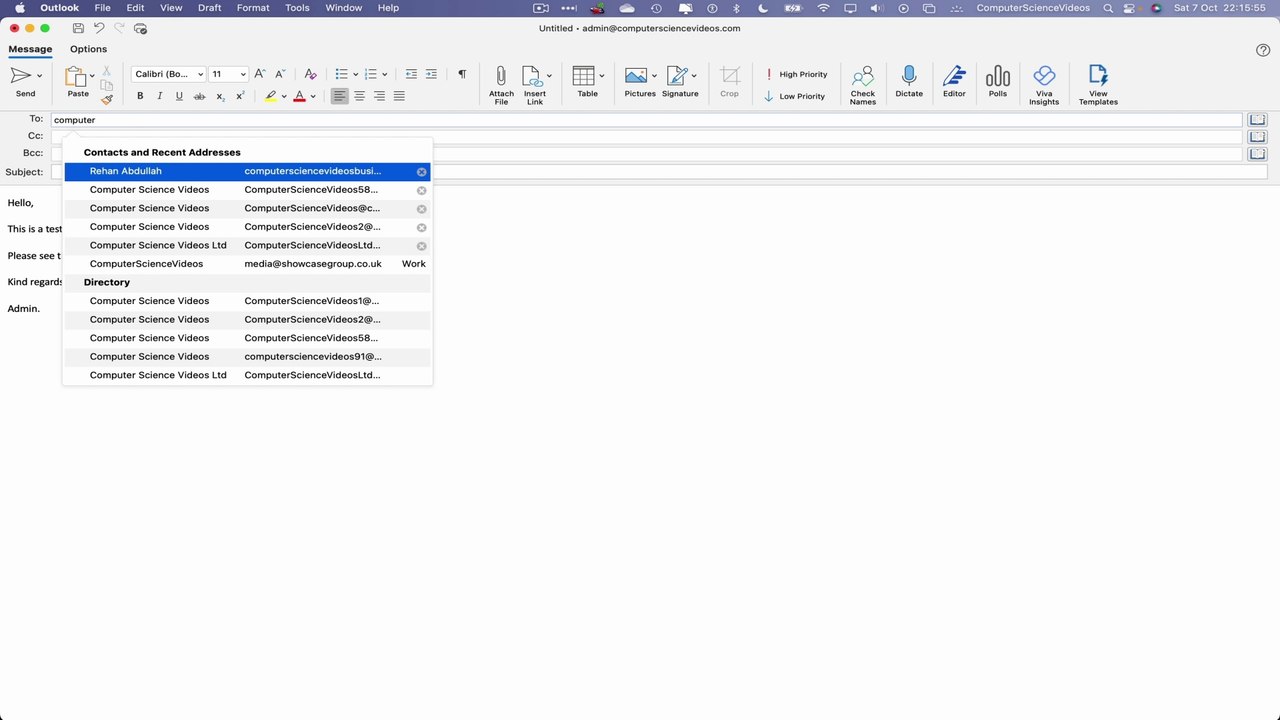The width and height of the screenshot is (1280, 720).
Task: Click the Pictures icon
Action: pos(636,76)
